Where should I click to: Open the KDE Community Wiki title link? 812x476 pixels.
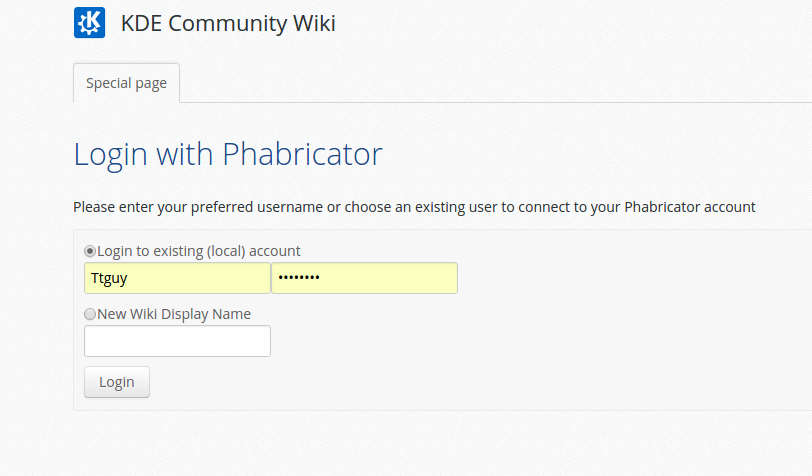click(x=228, y=23)
